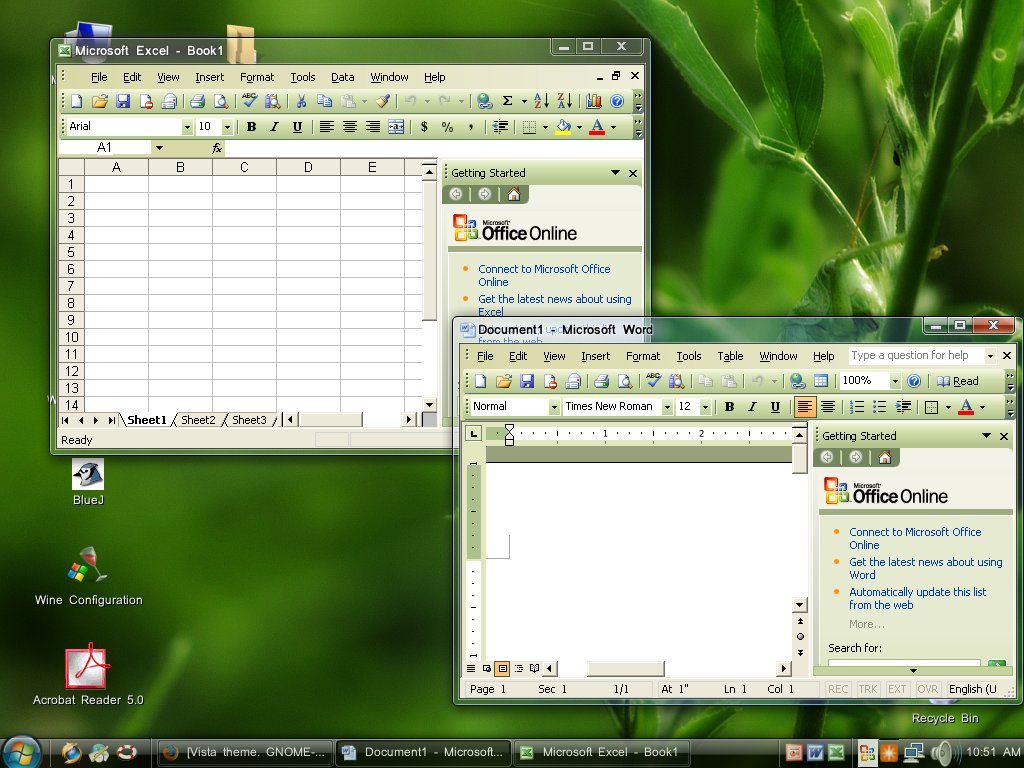
Task: Toggle Underline in Word formatting toolbar
Action: 775,407
